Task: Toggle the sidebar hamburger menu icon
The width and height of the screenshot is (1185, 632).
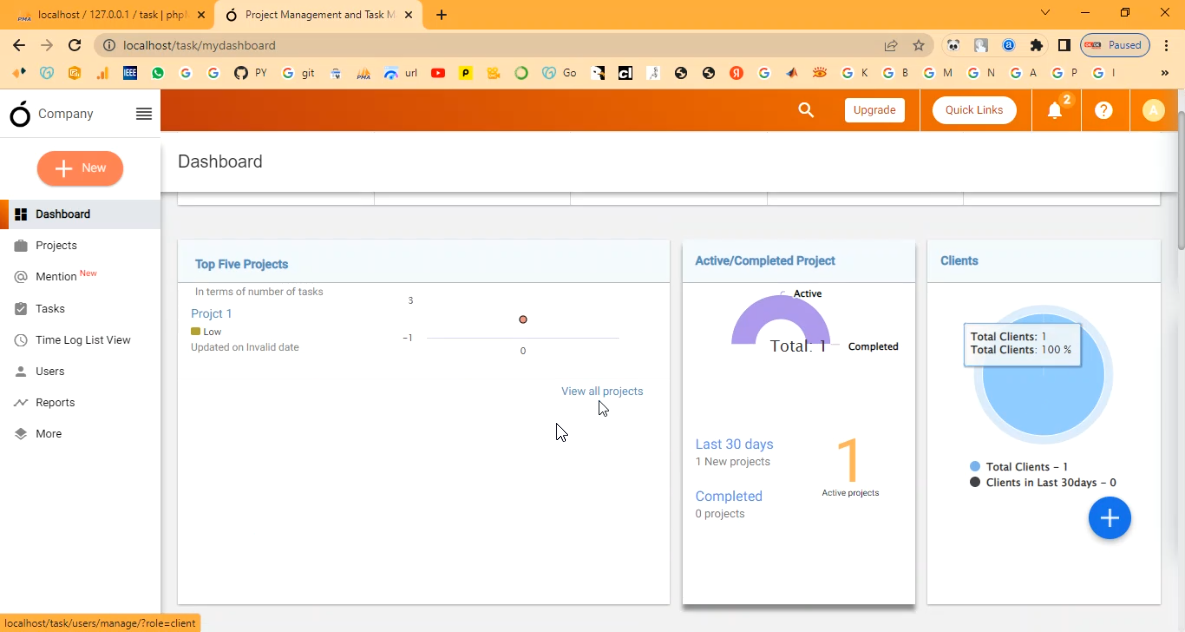Action: 144,114
